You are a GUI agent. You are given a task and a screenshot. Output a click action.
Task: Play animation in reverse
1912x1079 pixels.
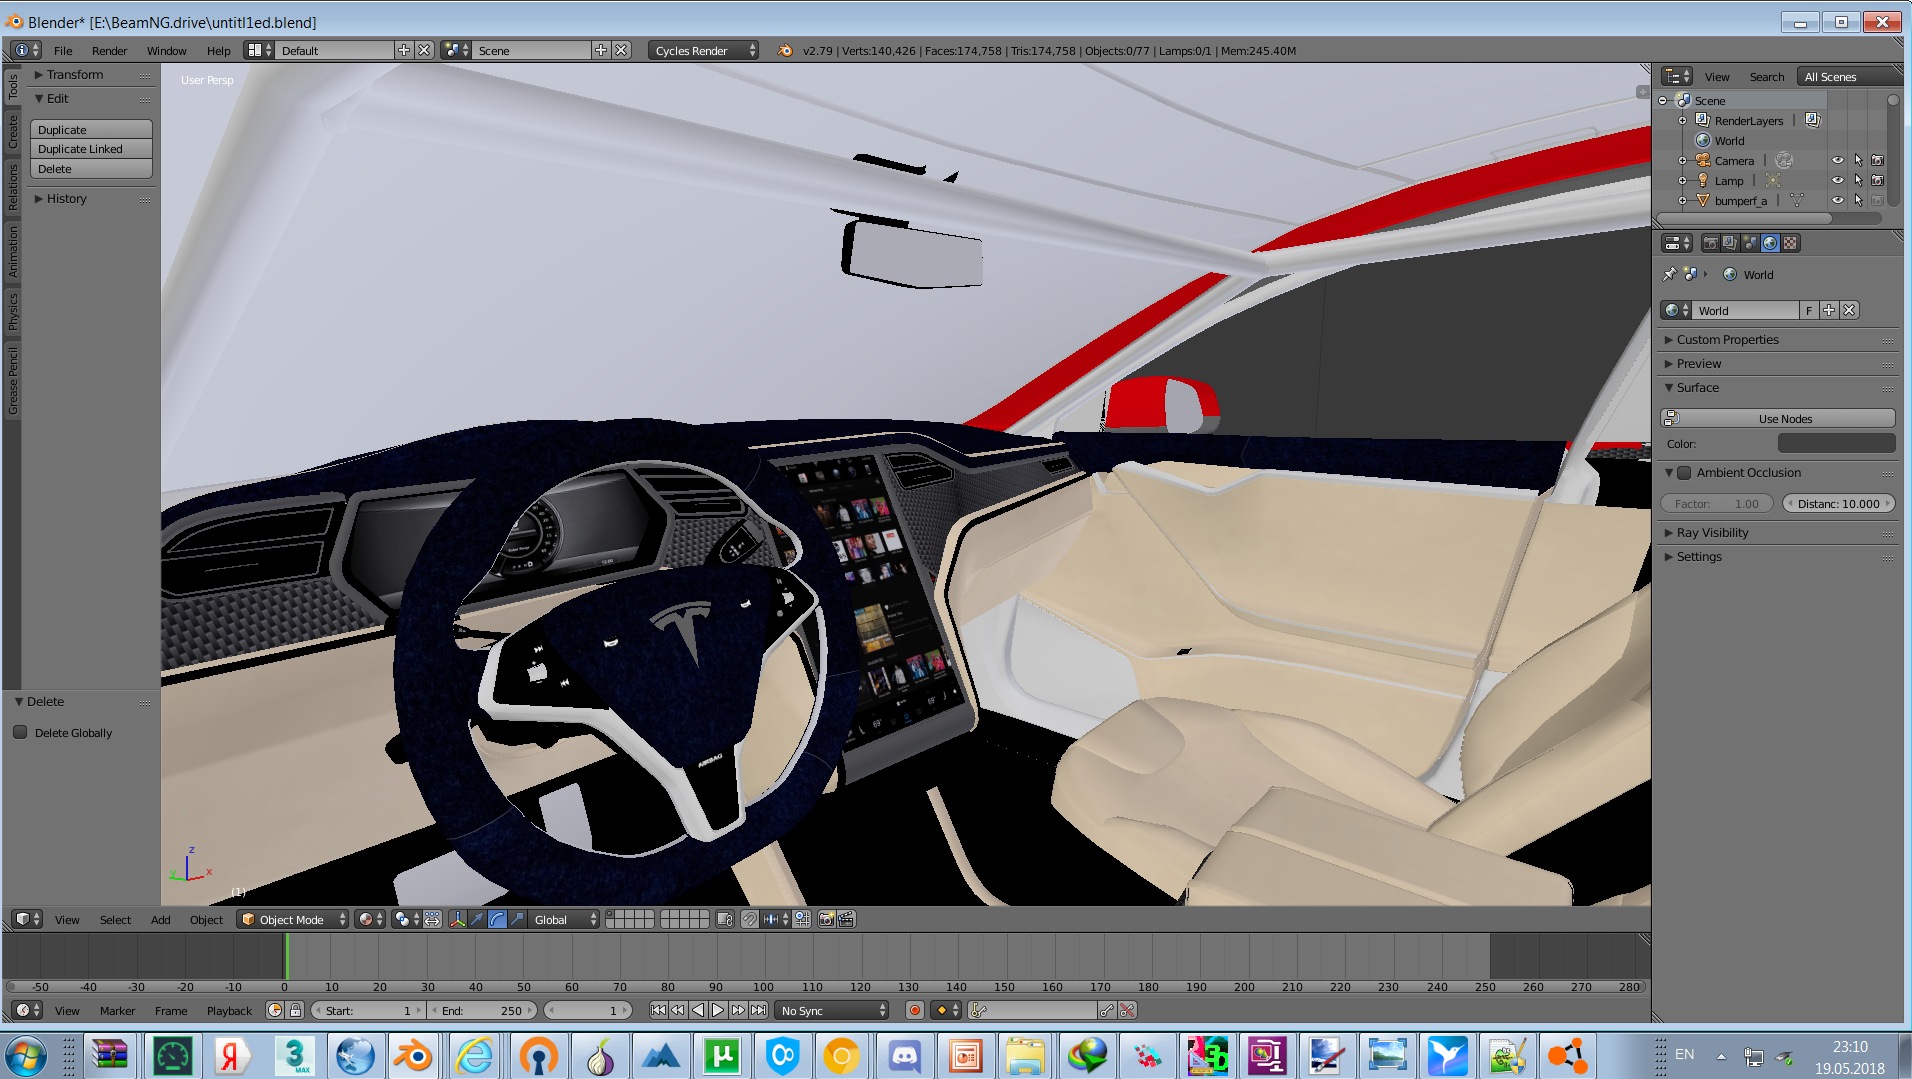coord(698,1010)
